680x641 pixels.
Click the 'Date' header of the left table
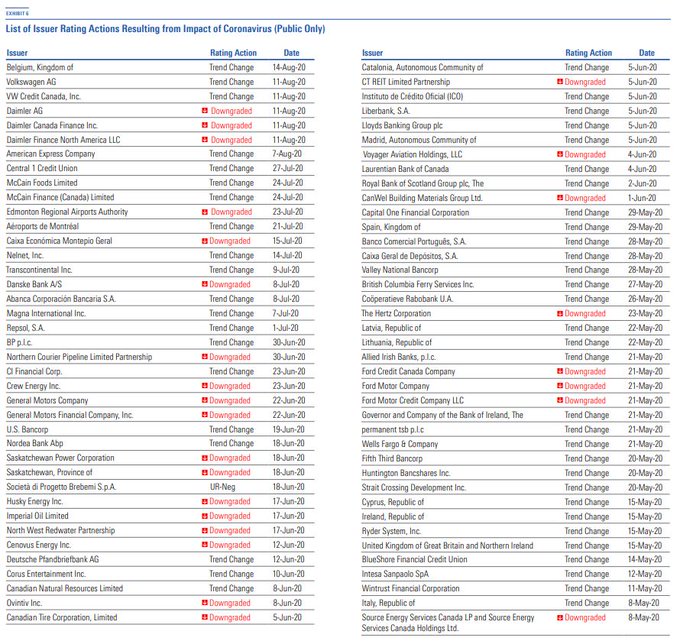[291, 53]
